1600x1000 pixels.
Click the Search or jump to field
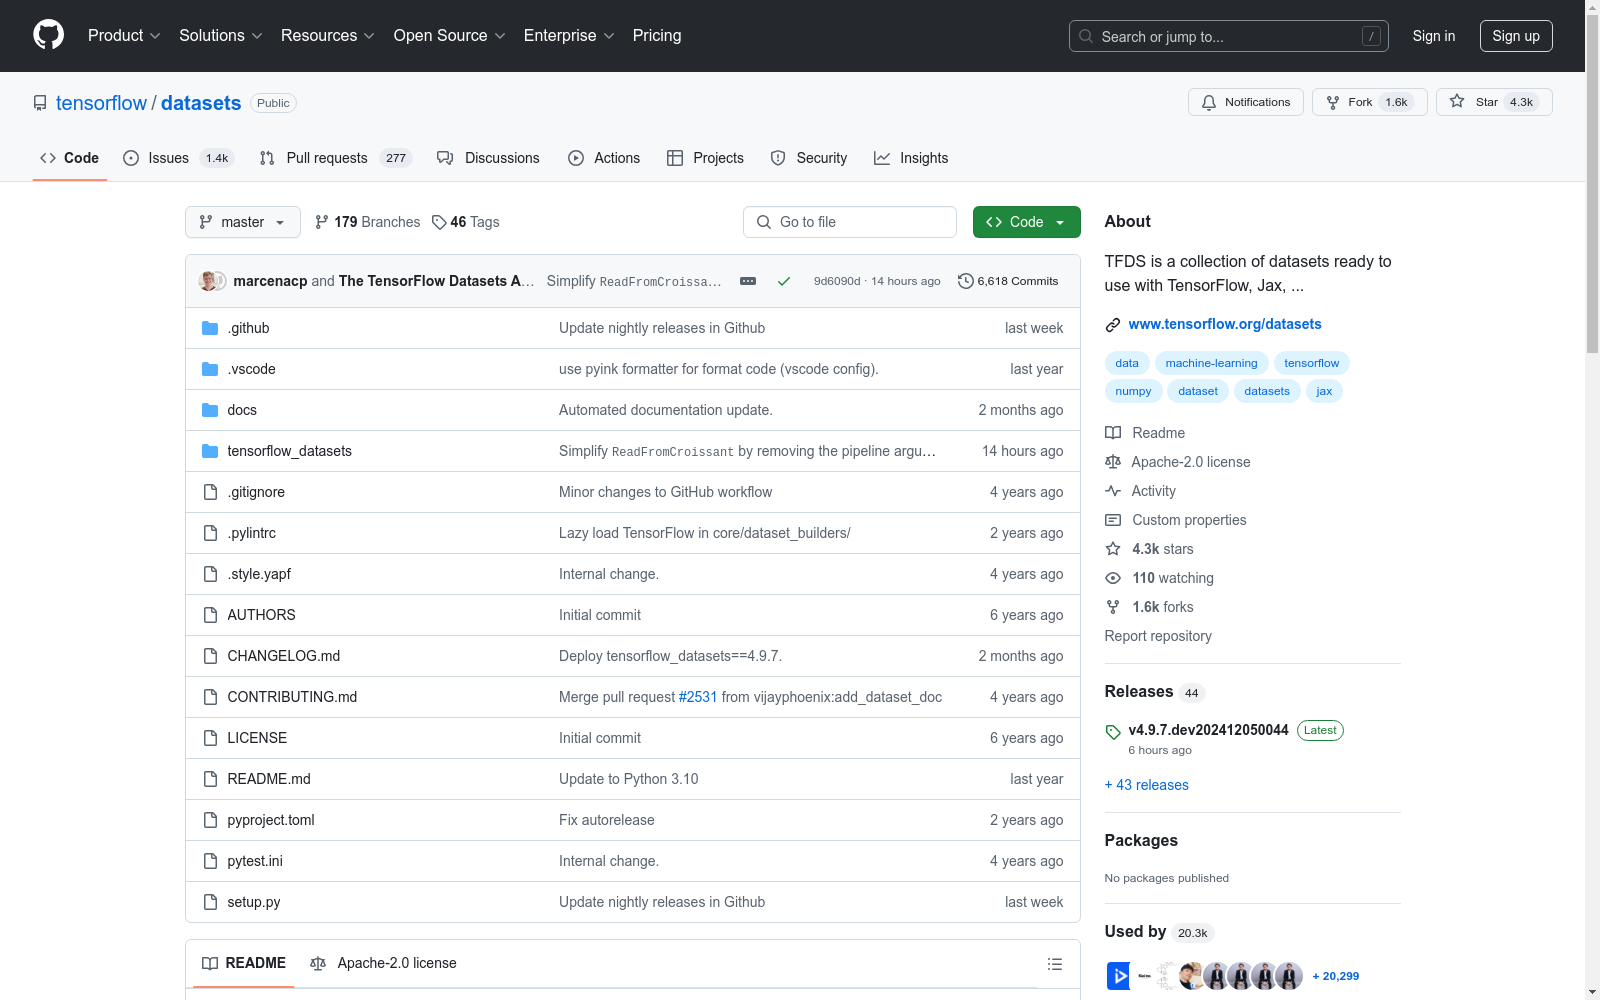point(1229,36)
